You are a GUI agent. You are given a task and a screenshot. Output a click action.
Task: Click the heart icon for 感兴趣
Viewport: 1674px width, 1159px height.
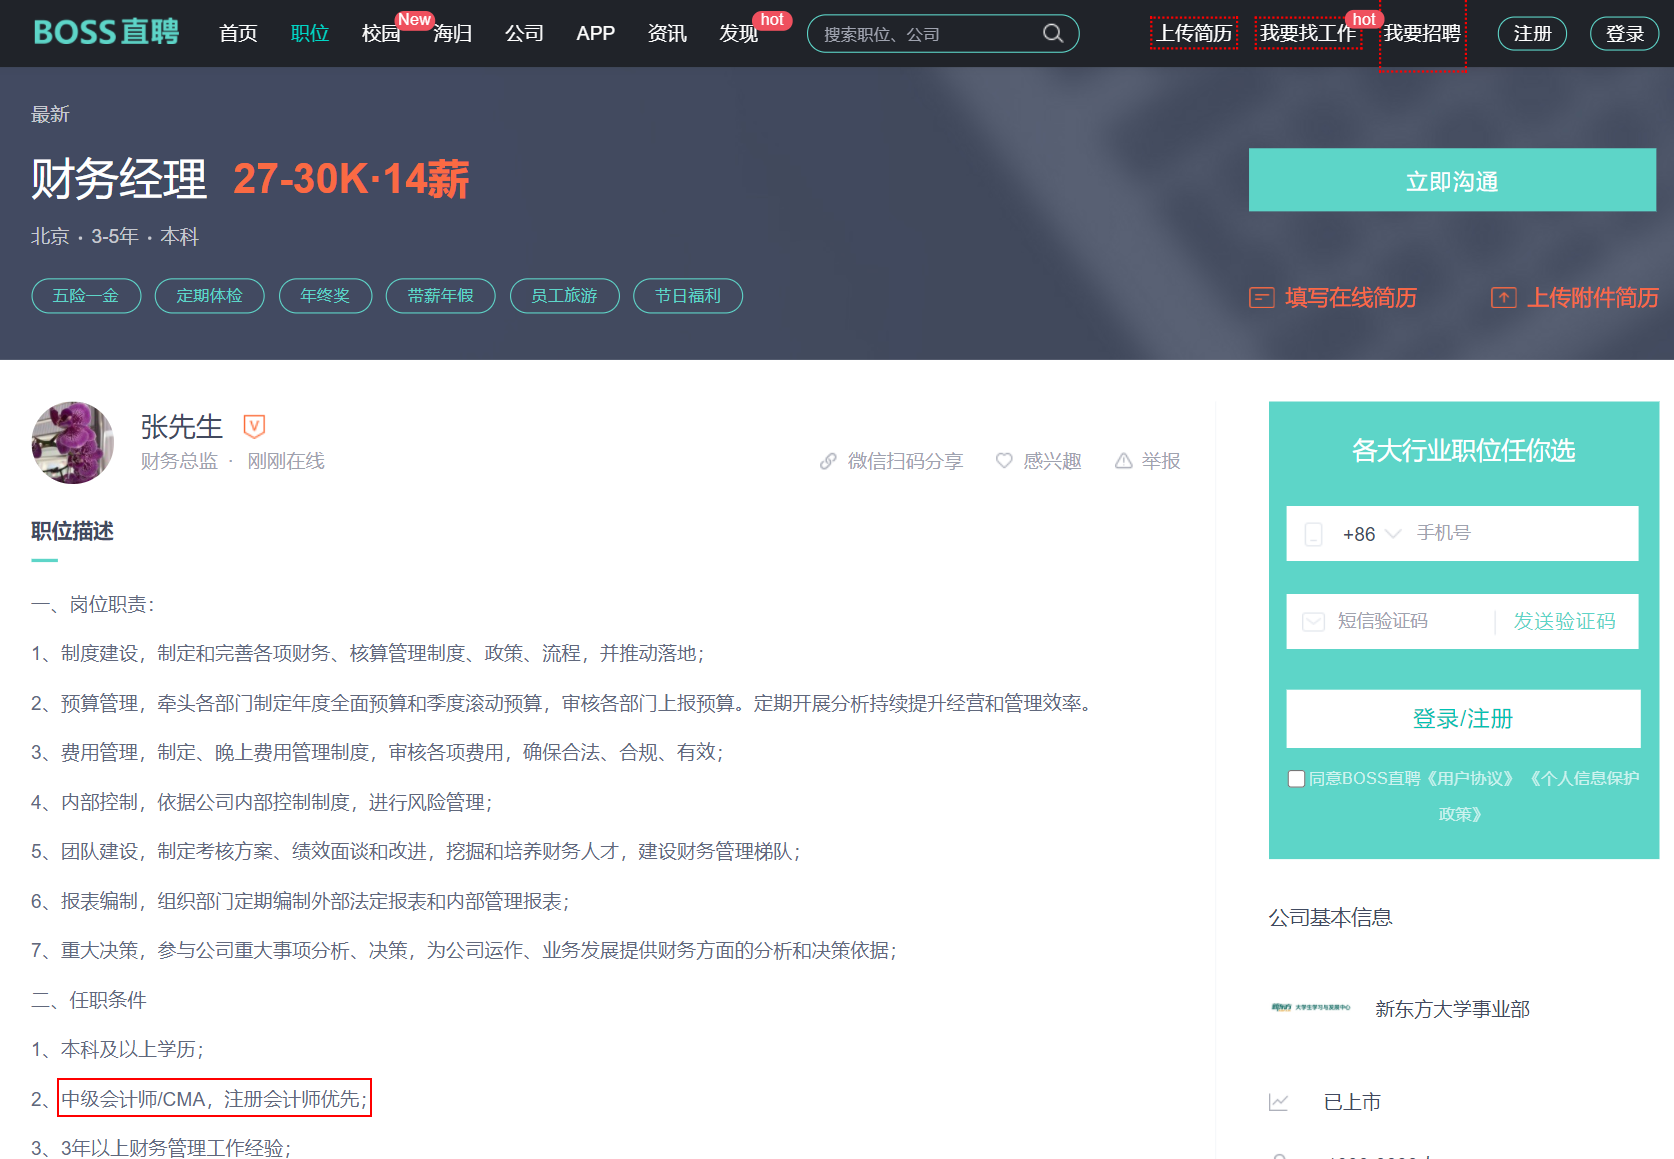[1004, 460]
